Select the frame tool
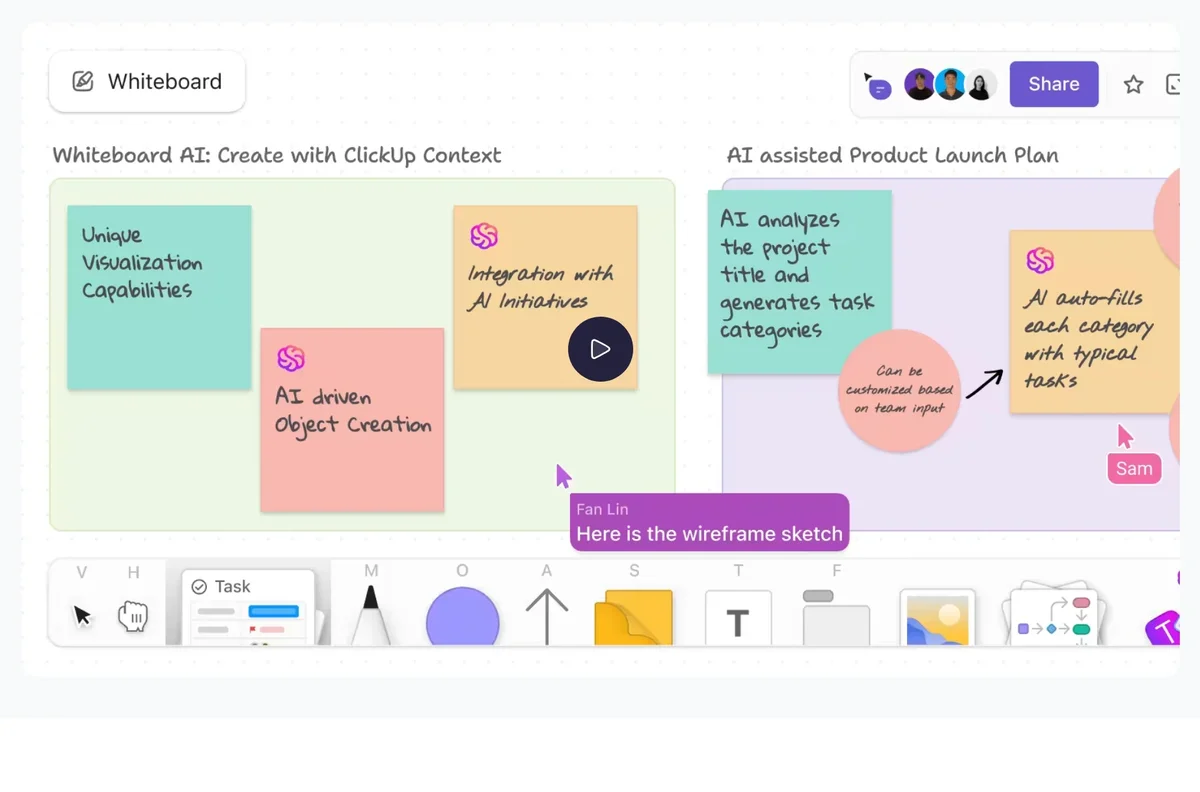The image size is (1200, 792). (x=836, y=617)
